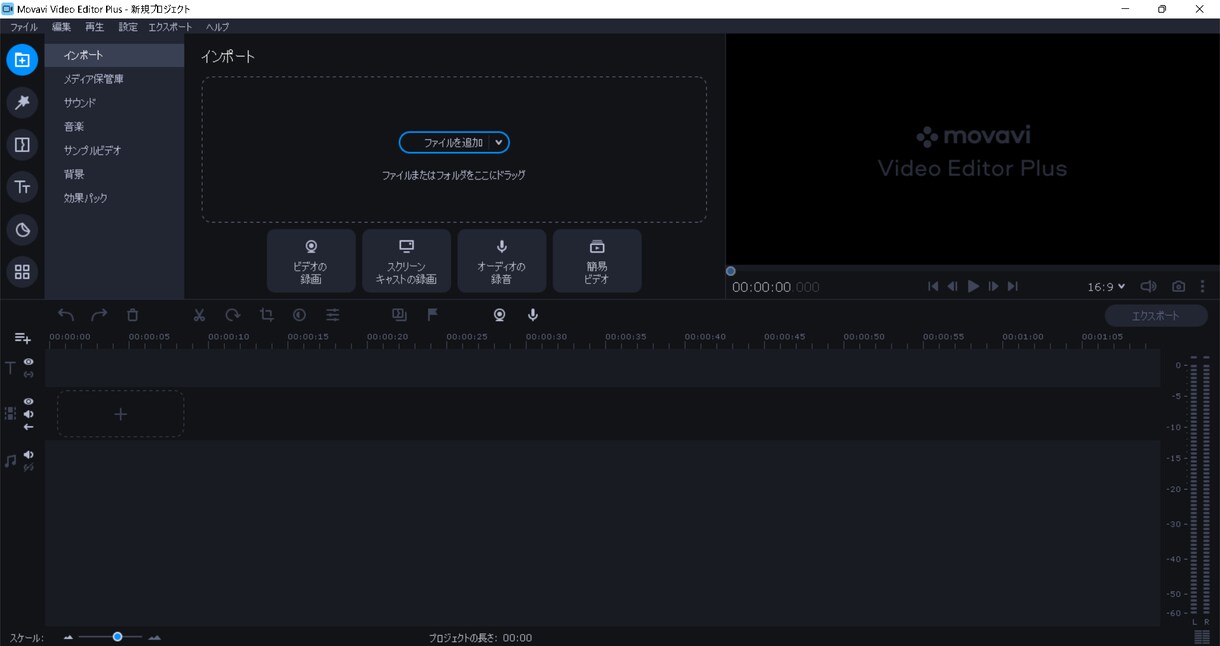Click the timeline scale slider handle

pos(117,637)
